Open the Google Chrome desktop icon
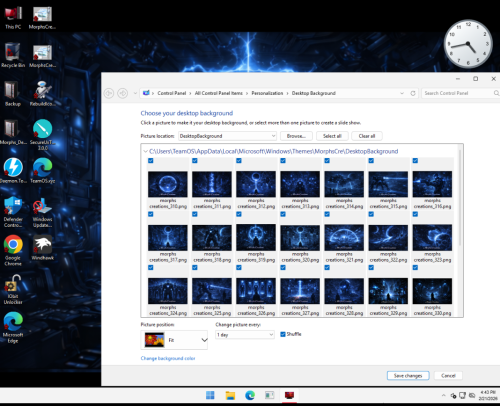Viewport: 500px width, 406px height. tap(13, 250)
